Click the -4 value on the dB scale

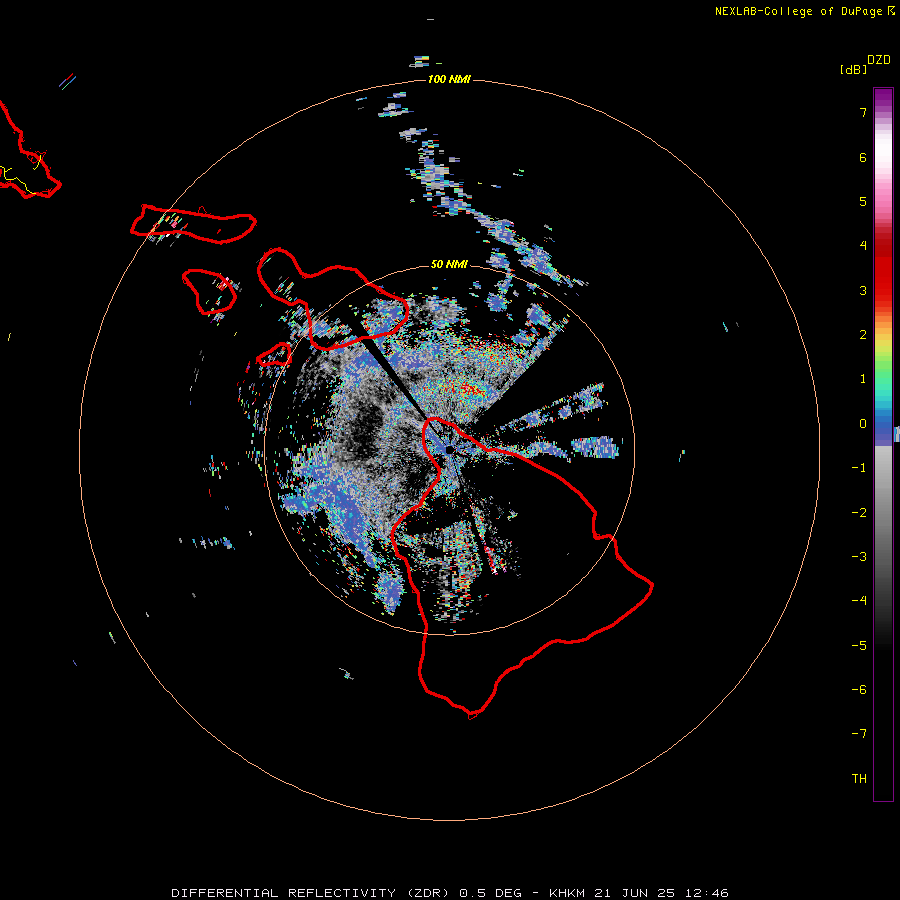pos(859,601)
